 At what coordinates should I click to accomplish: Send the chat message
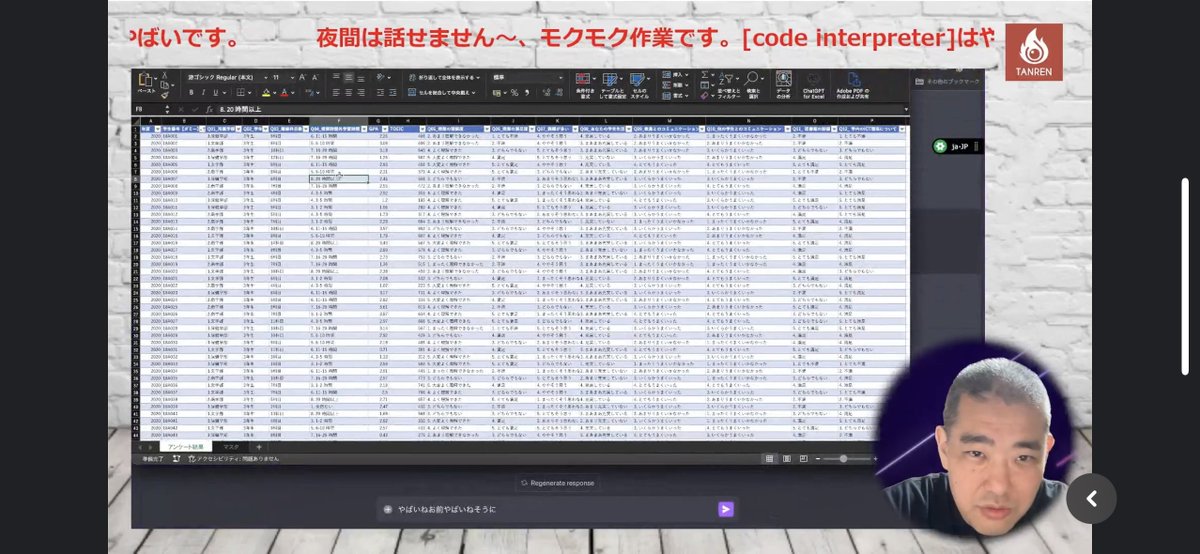pyautogui.click(x=725, y=509)
